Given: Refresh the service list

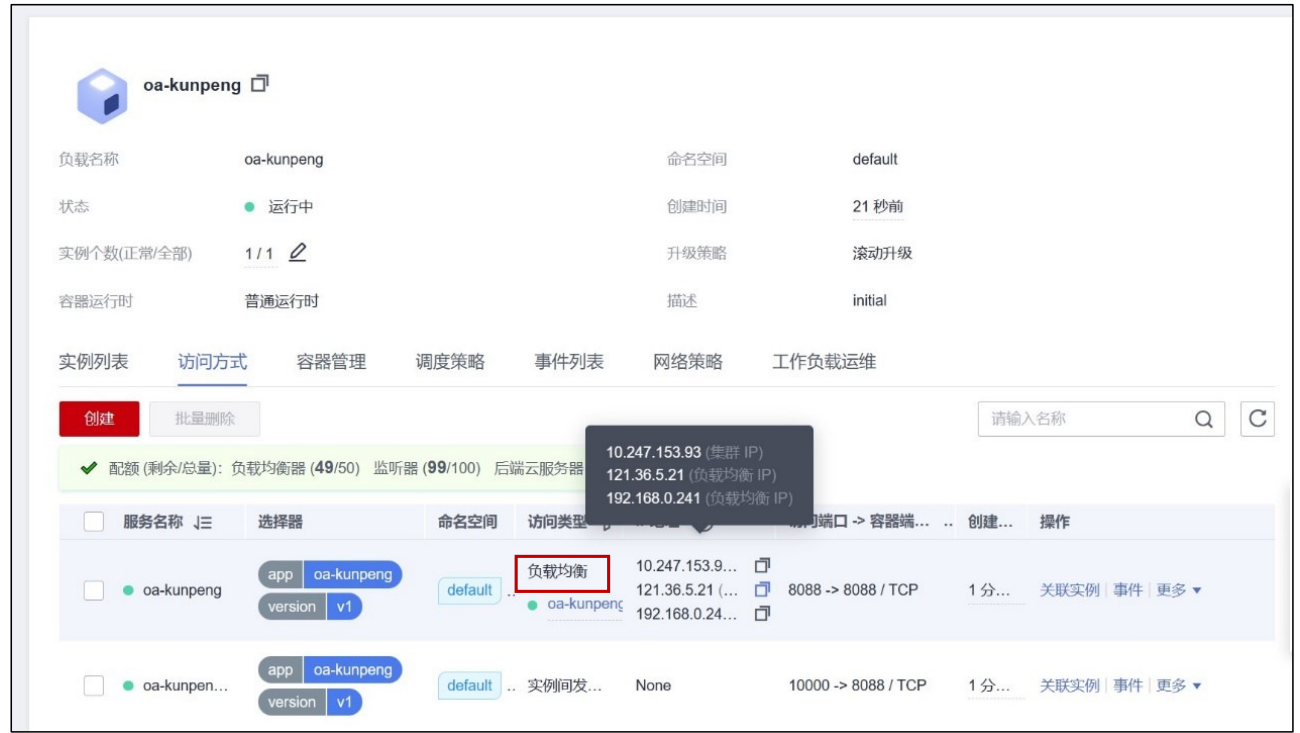Looking at the screenshot, I should 1257,419.
